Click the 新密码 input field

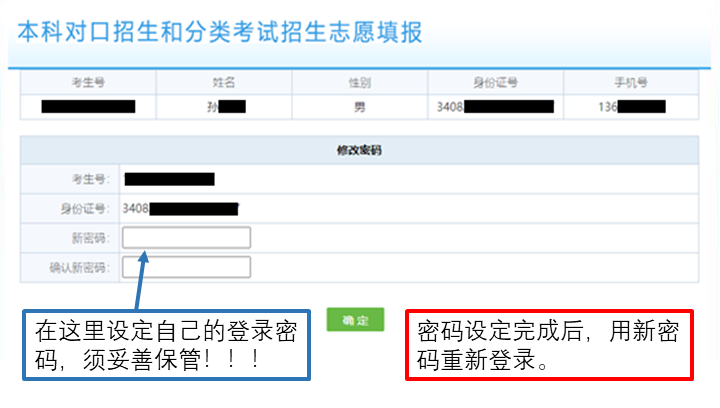[x=186, y=238]
